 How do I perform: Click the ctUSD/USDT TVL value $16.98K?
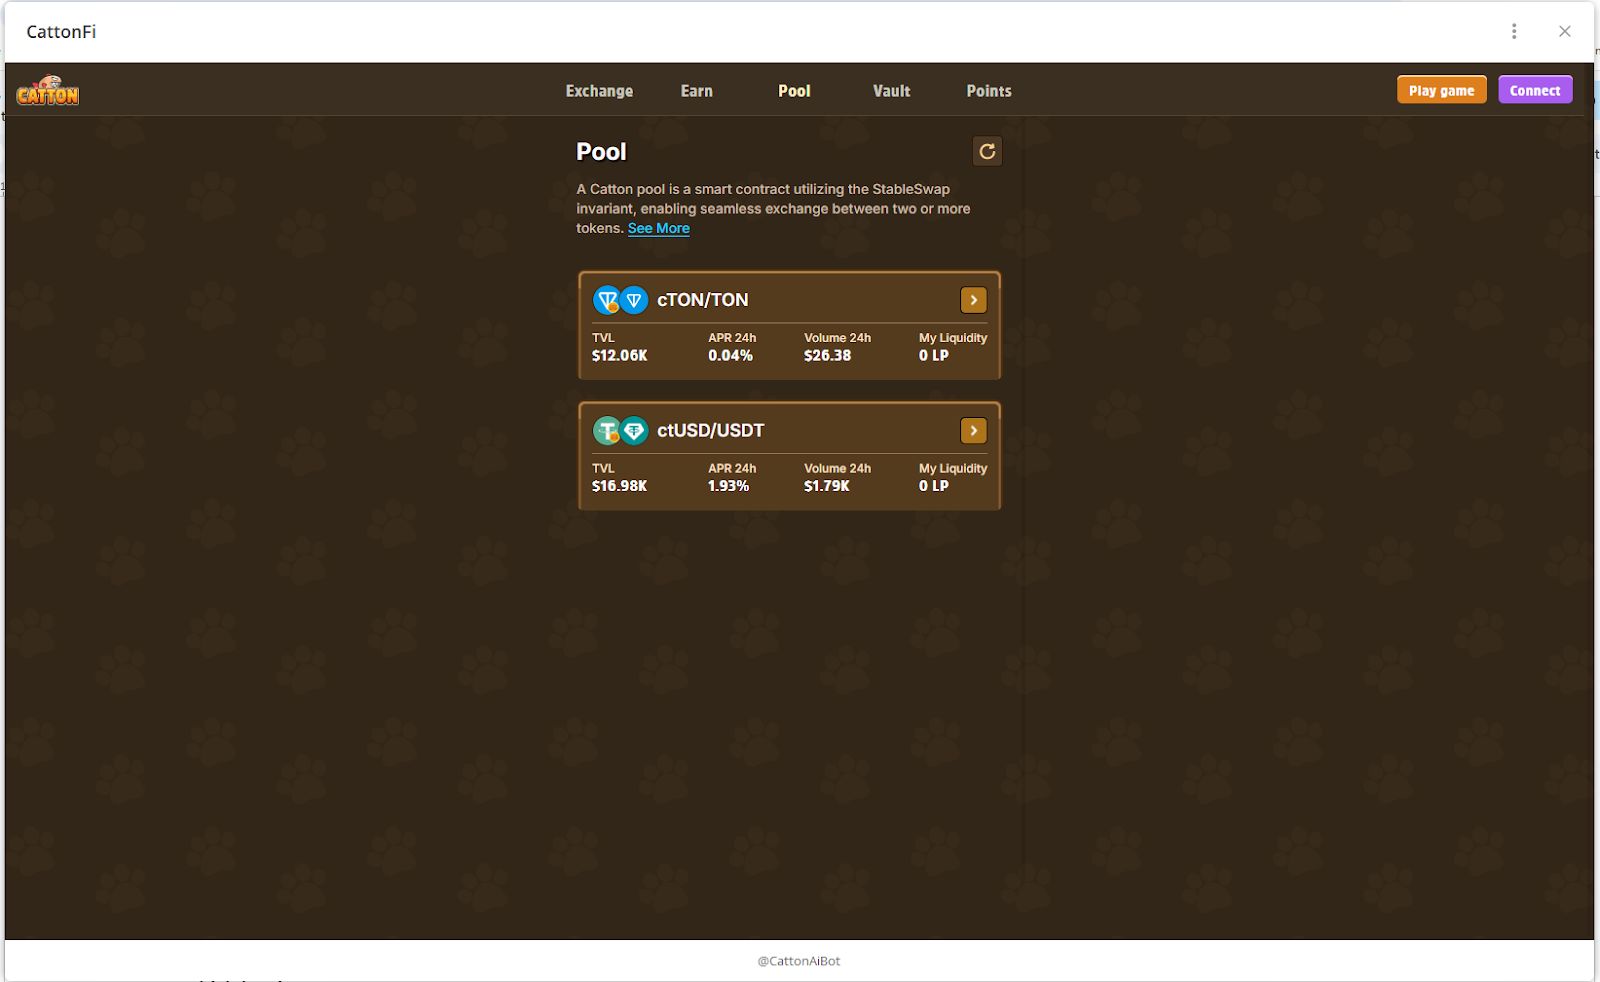(x=619, y=486)
